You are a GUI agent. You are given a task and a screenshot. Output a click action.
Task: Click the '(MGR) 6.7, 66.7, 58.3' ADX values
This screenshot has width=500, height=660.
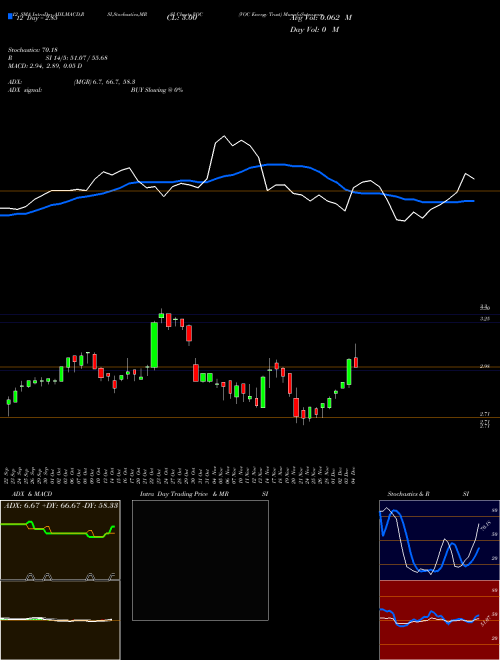point(104,82)
